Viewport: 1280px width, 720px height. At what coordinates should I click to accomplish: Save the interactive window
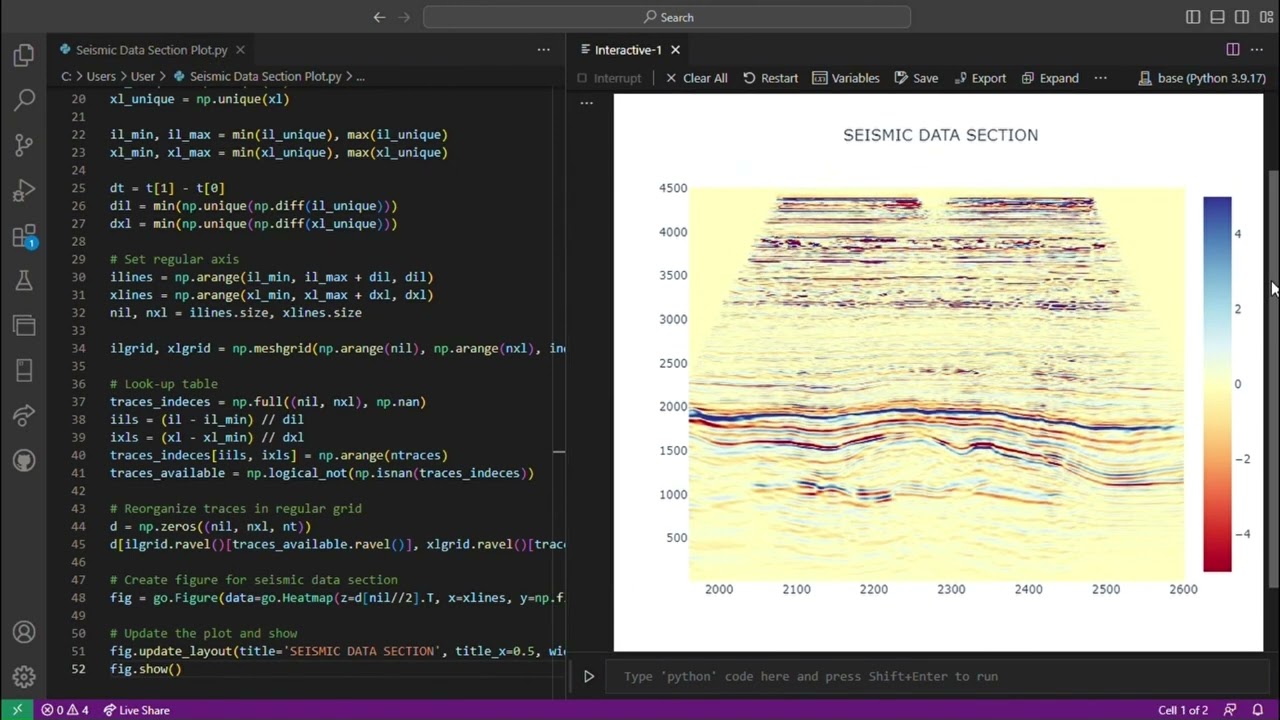(x=916, y=78)
